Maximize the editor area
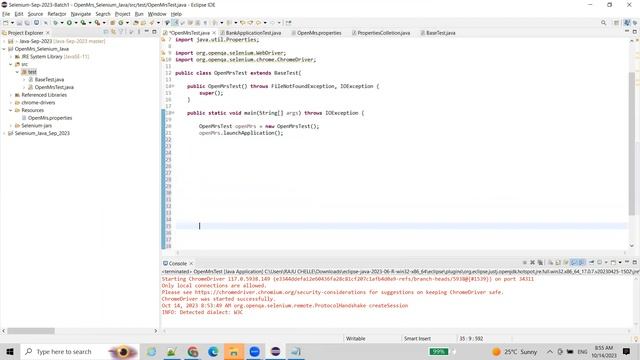 click(x=635, y=32)
